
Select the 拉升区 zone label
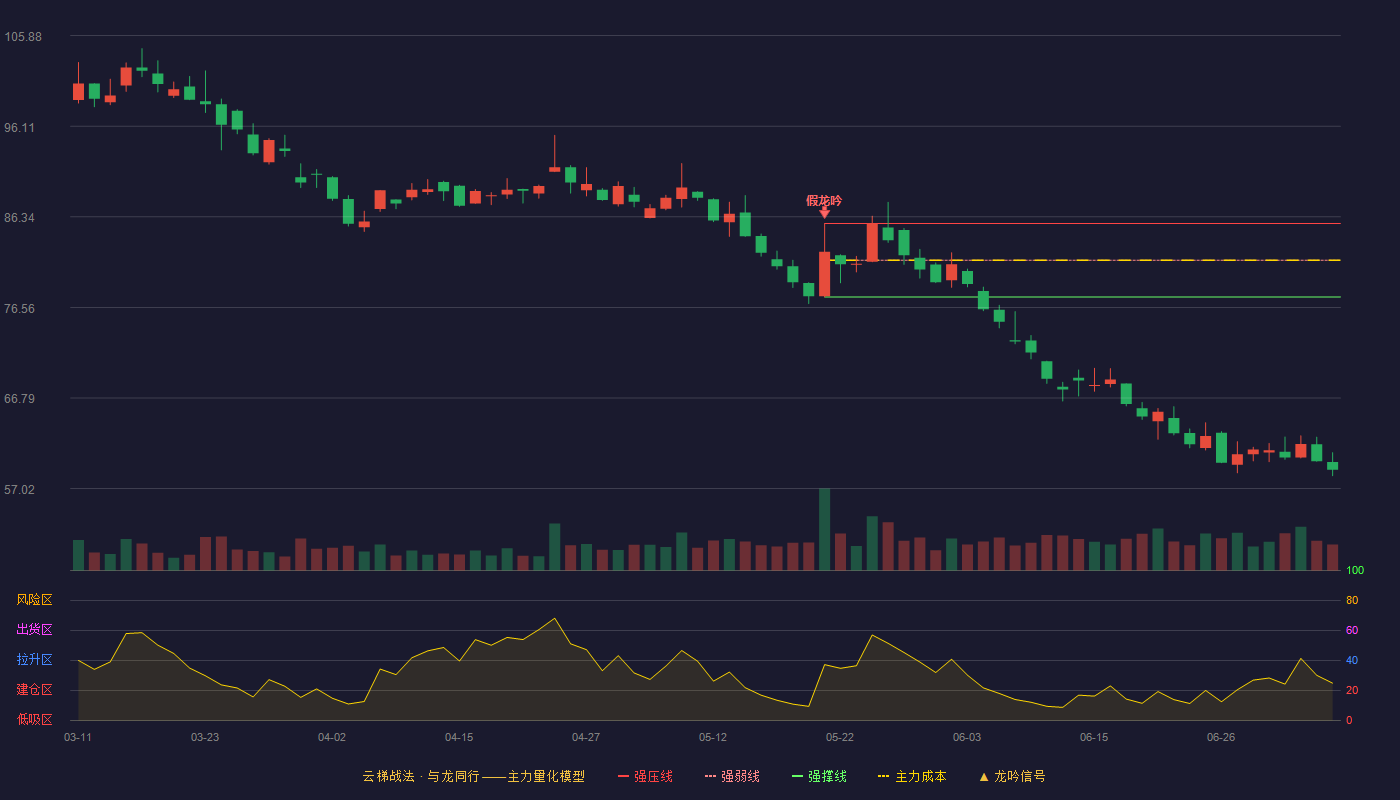click(x=34, y=660)
